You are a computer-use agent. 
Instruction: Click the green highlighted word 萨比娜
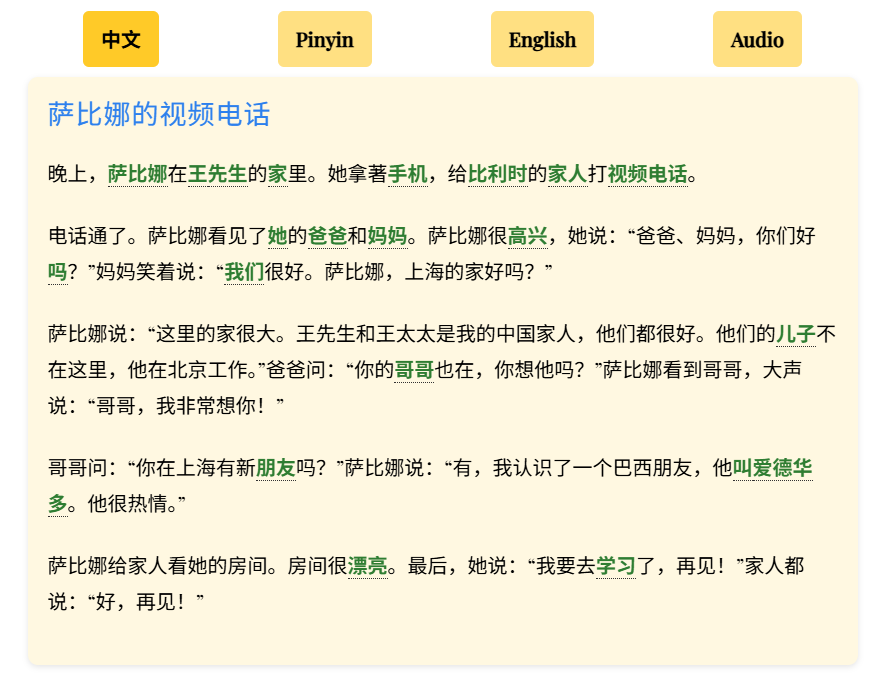click(137, 174)
